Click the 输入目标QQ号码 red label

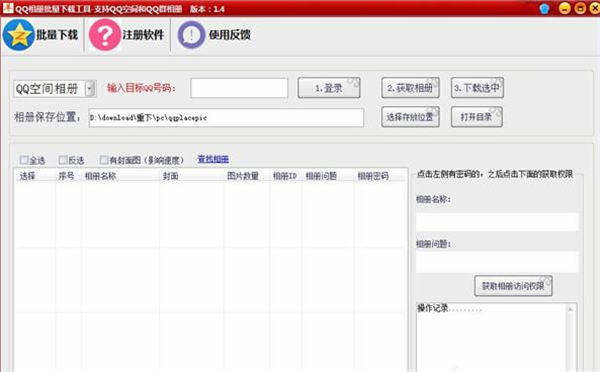pos(141,88)
